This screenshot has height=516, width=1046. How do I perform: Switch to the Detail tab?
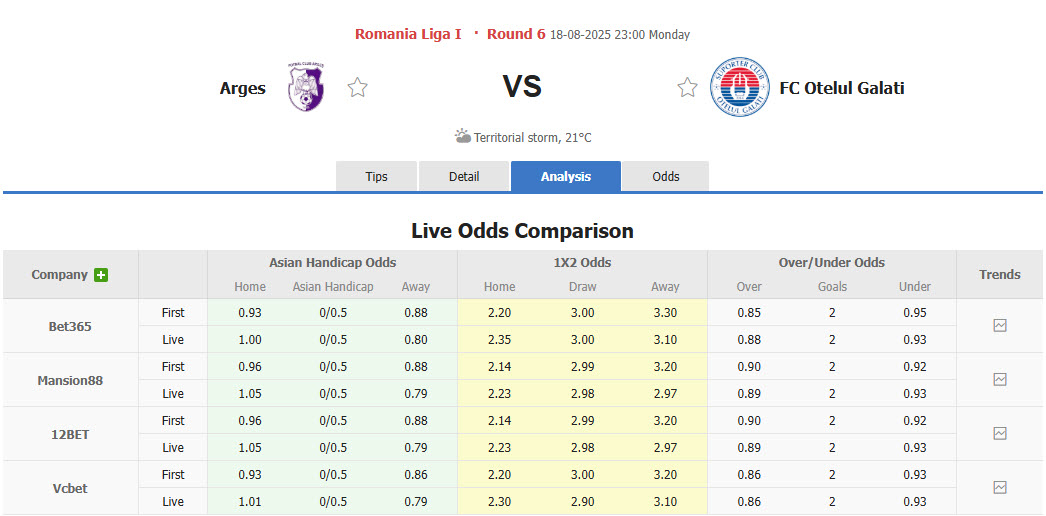[x=464, y=177]
